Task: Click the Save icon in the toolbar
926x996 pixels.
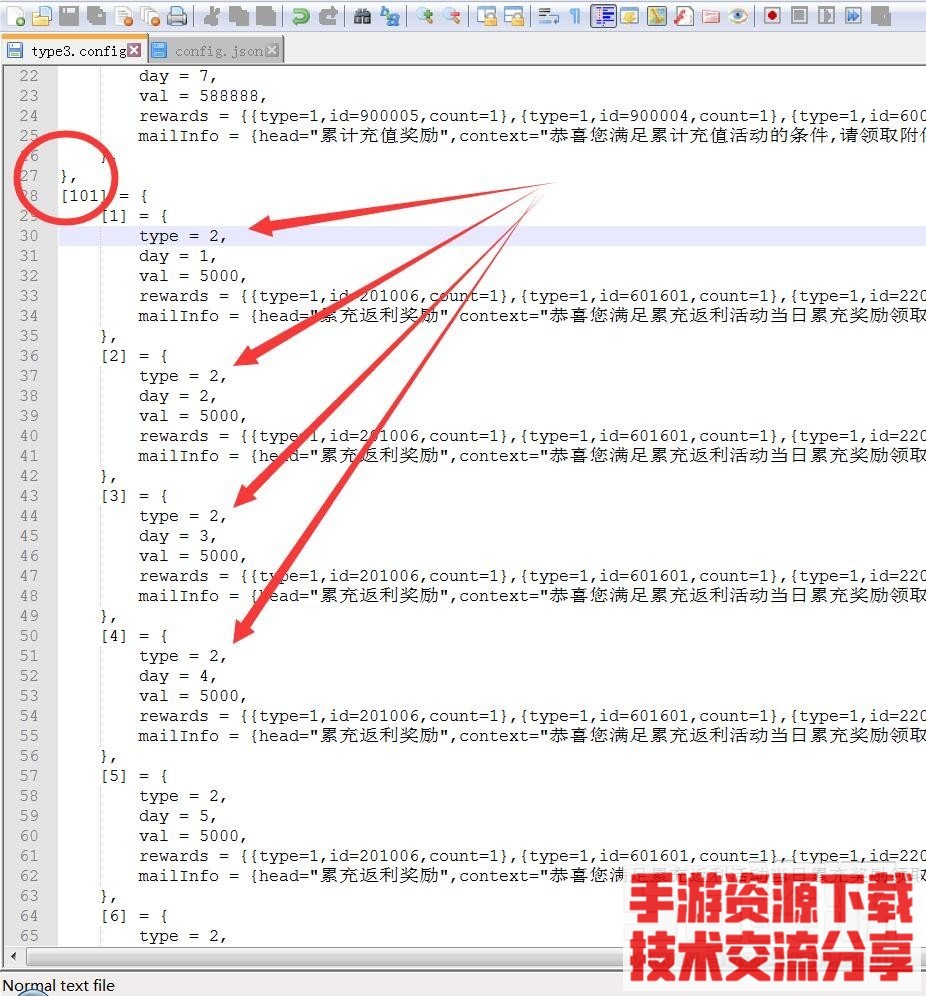Action: click(x=69, y=16)
